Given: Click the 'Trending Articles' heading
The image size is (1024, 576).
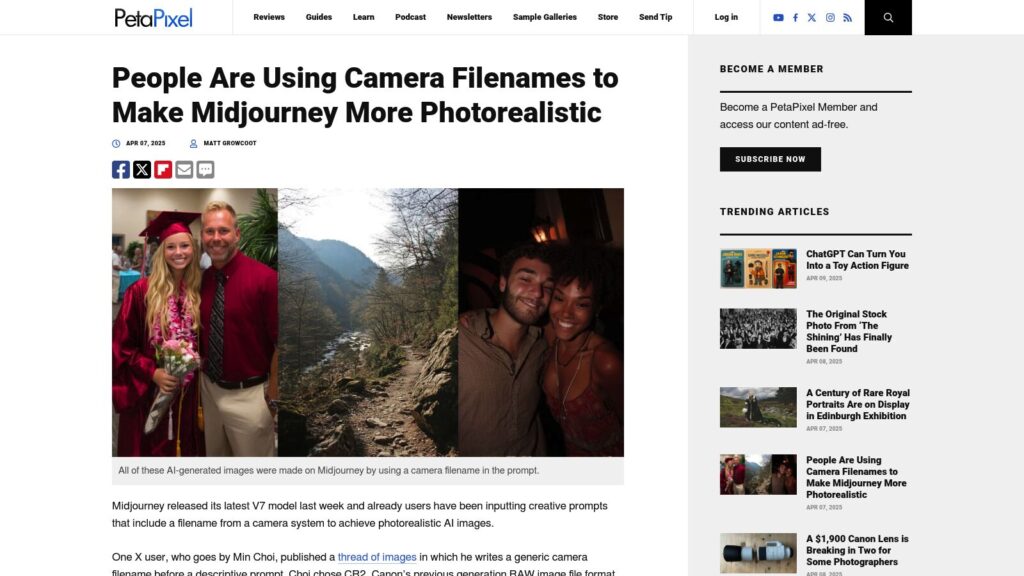Looking at the screenshot, I should point(775,212).
